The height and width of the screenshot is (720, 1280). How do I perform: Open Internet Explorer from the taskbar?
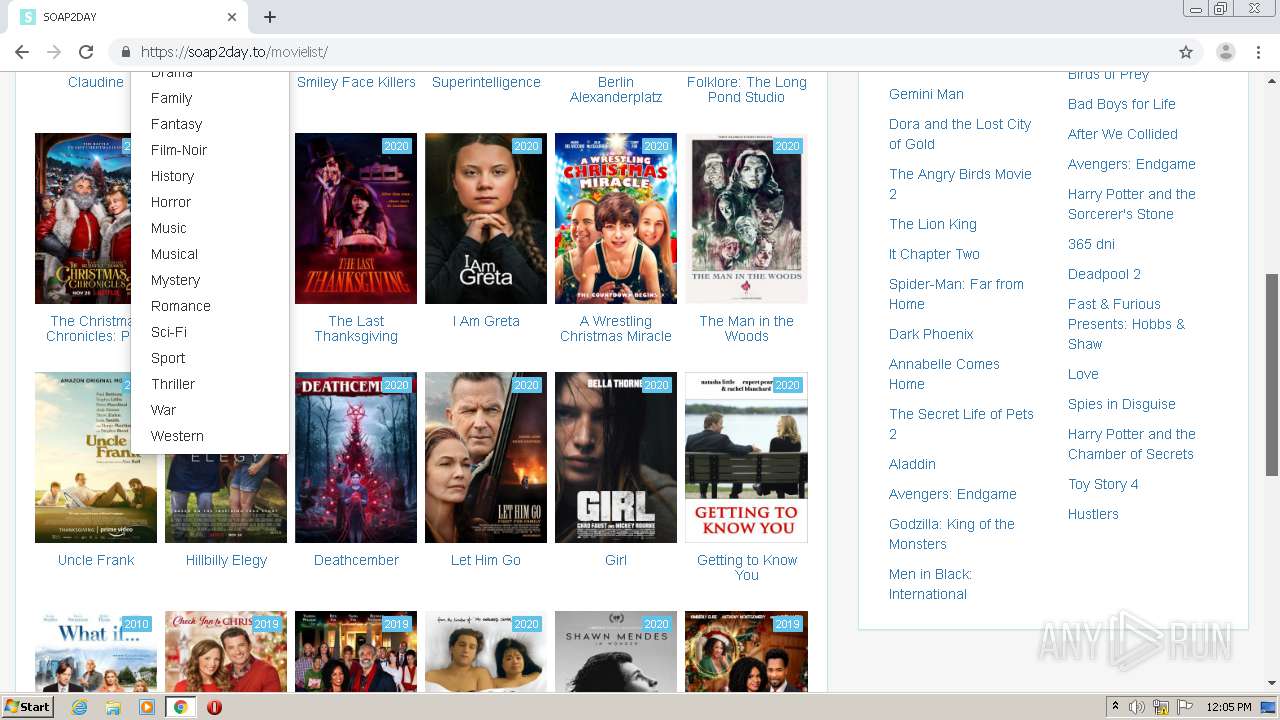click(x=79, y=707)
